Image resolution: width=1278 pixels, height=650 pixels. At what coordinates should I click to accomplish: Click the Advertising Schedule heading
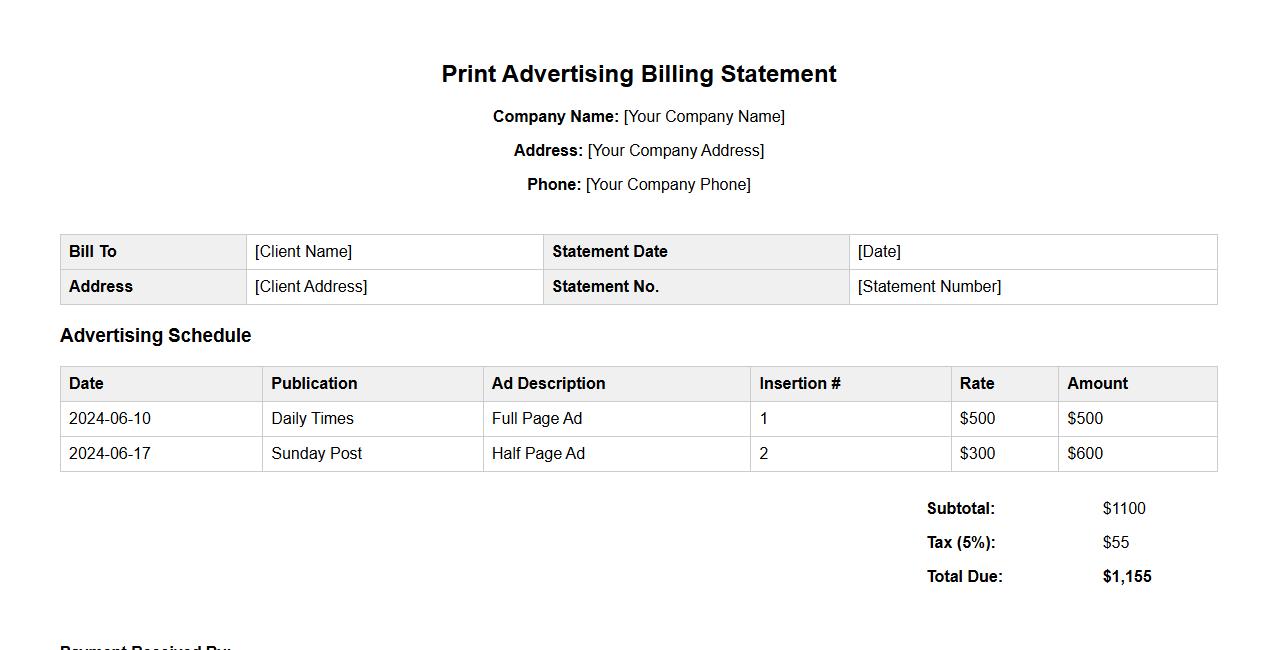(156, 336)
